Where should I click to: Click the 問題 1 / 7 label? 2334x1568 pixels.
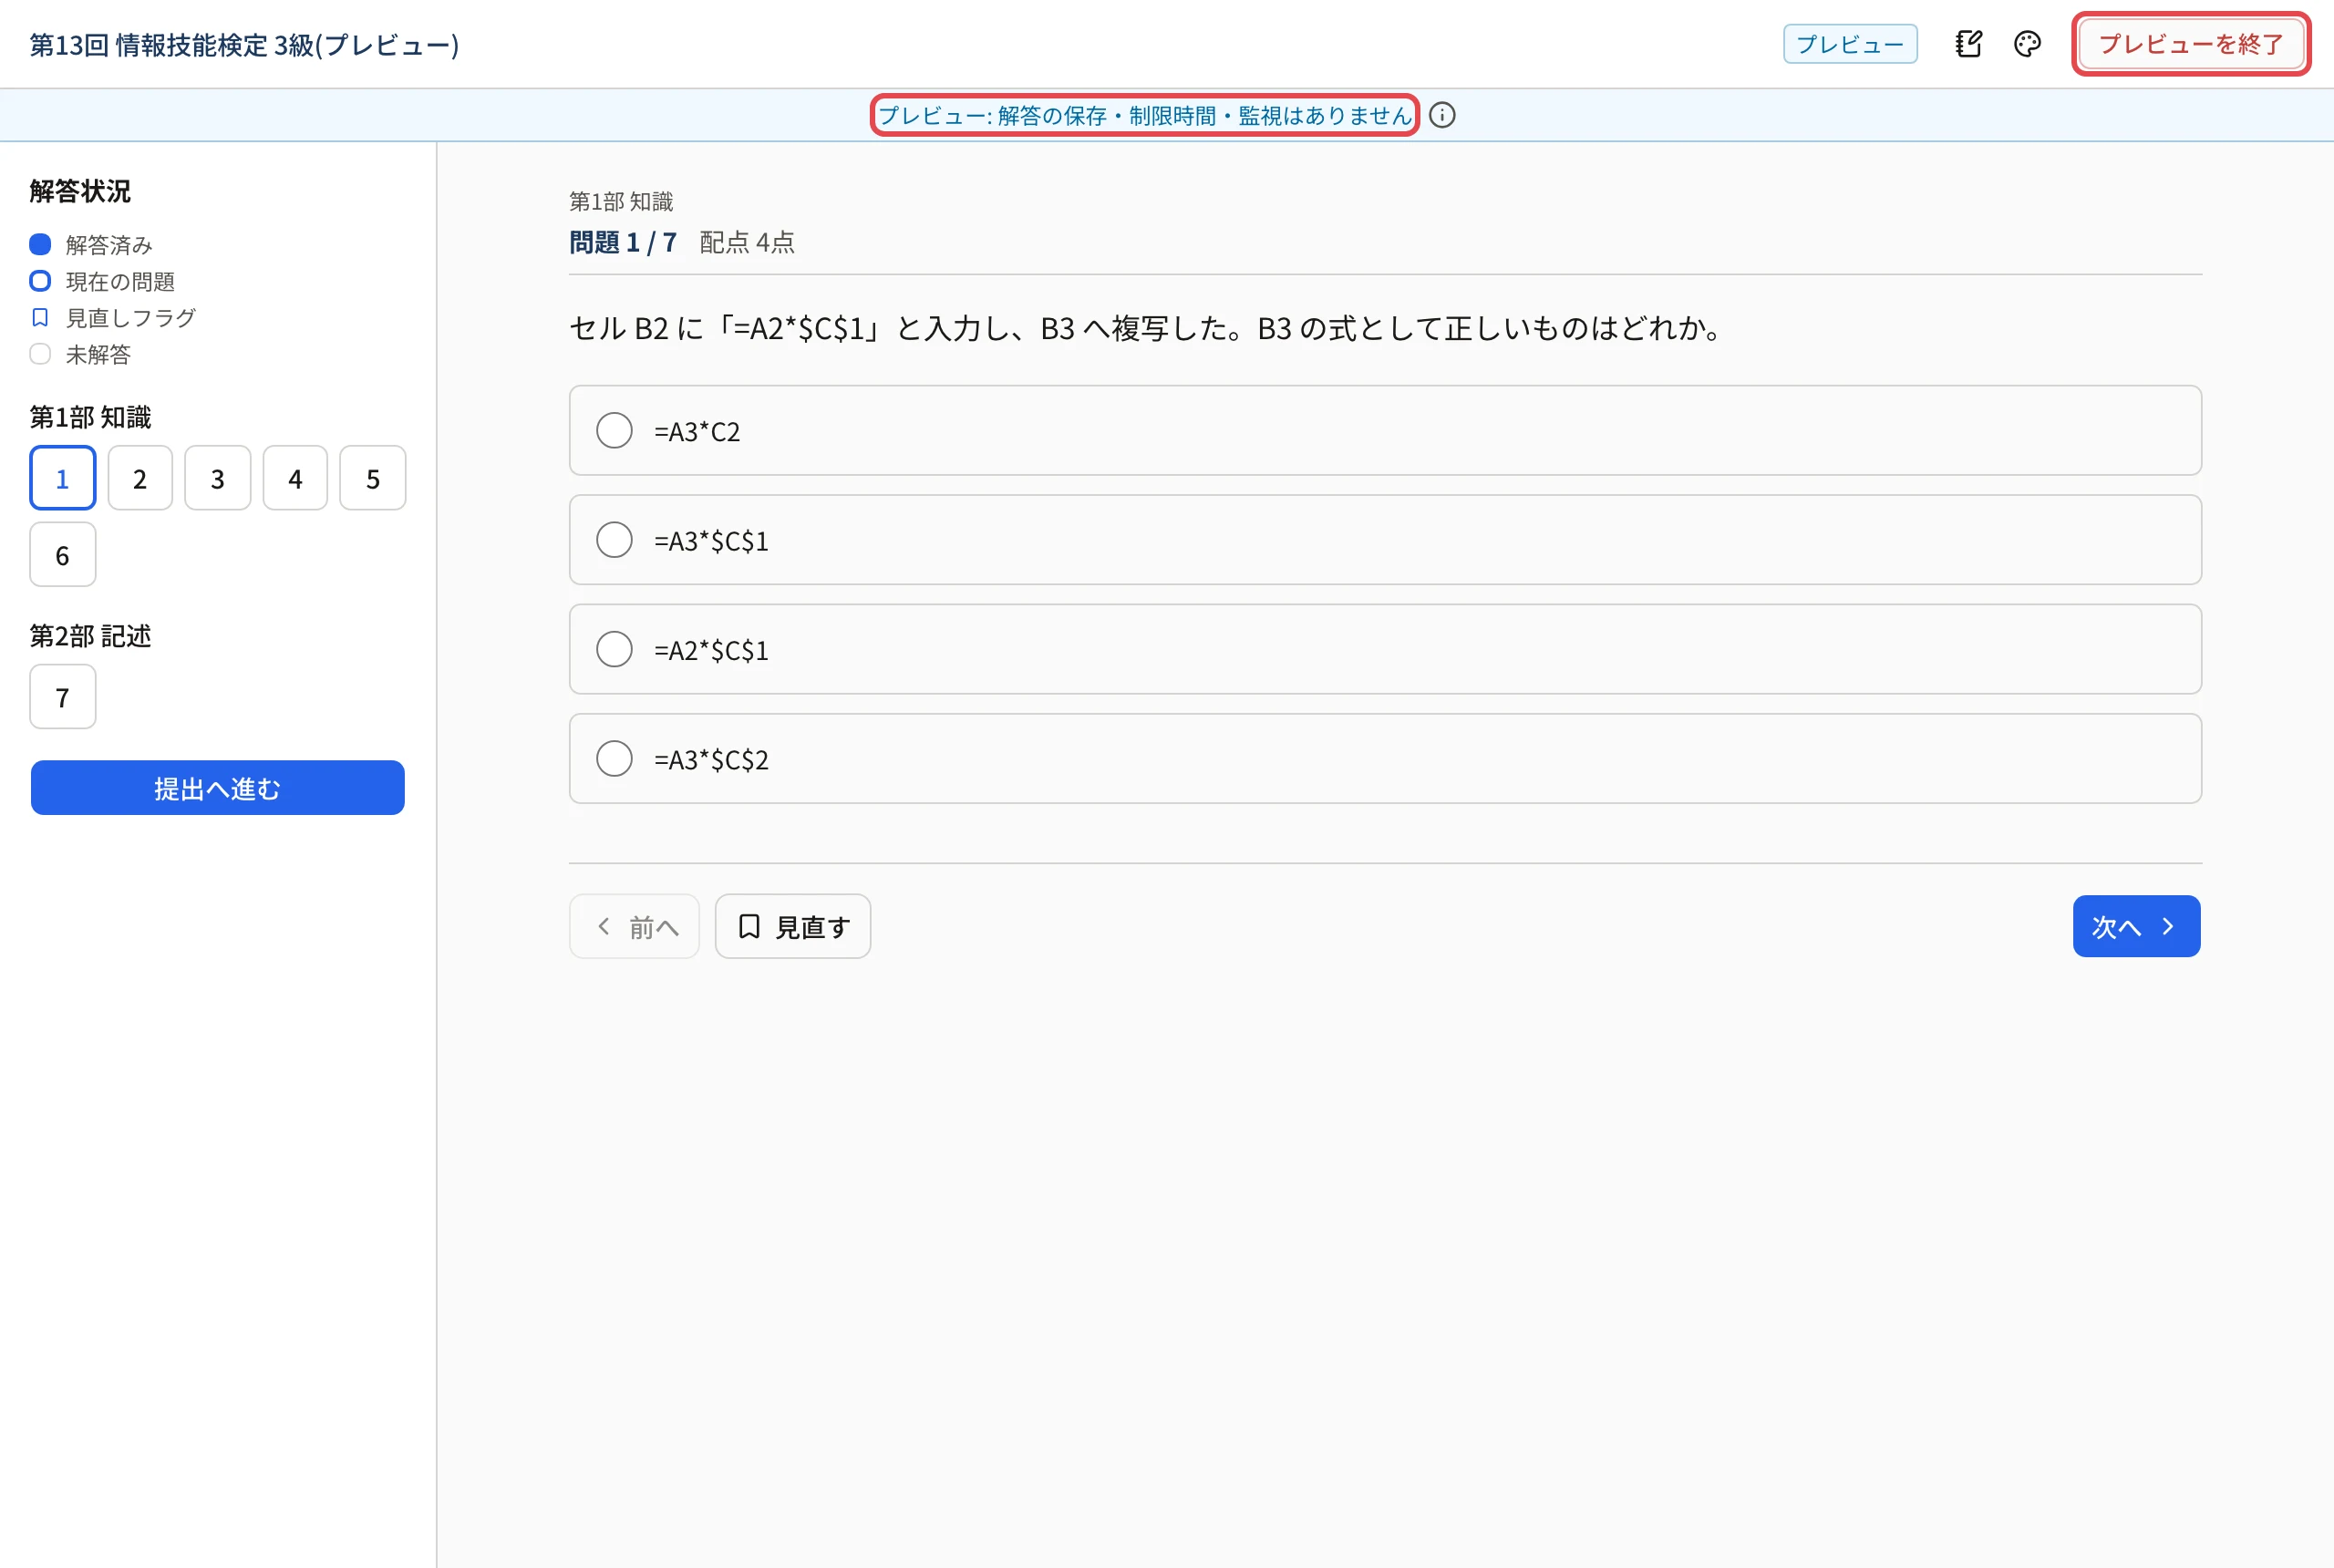(623, 242)
